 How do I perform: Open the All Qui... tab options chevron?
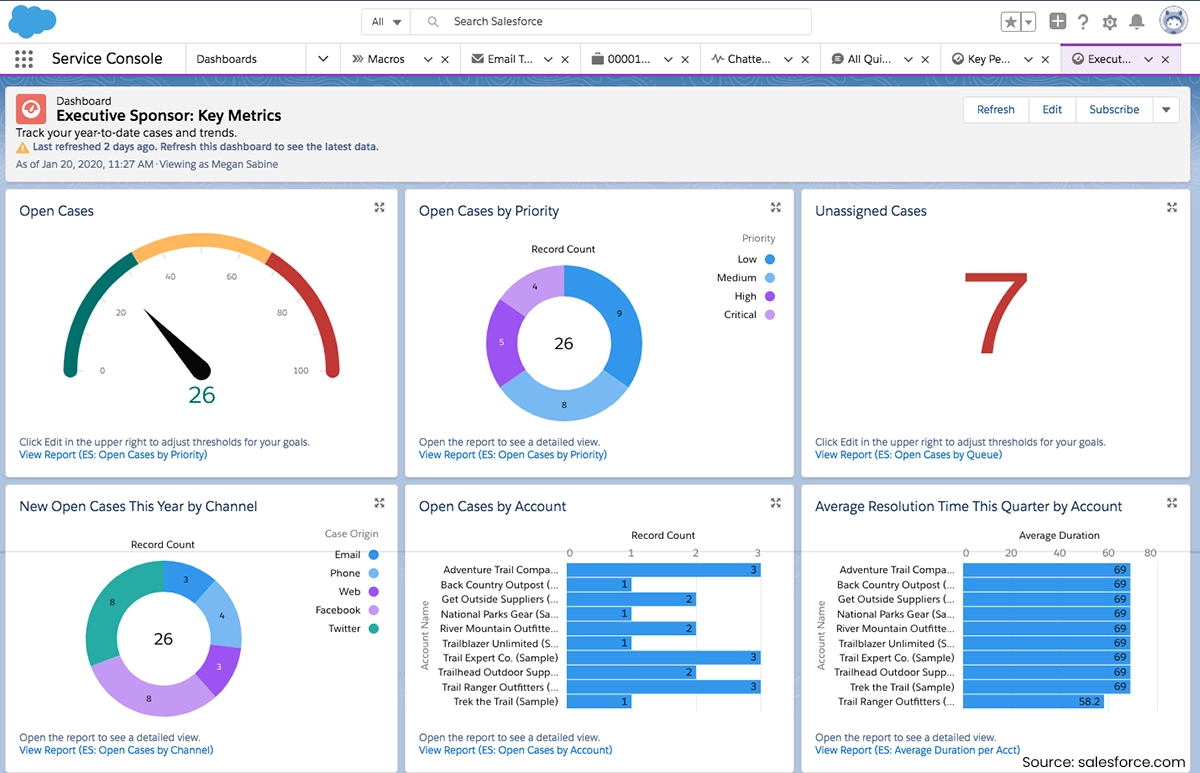click(908, 59)
